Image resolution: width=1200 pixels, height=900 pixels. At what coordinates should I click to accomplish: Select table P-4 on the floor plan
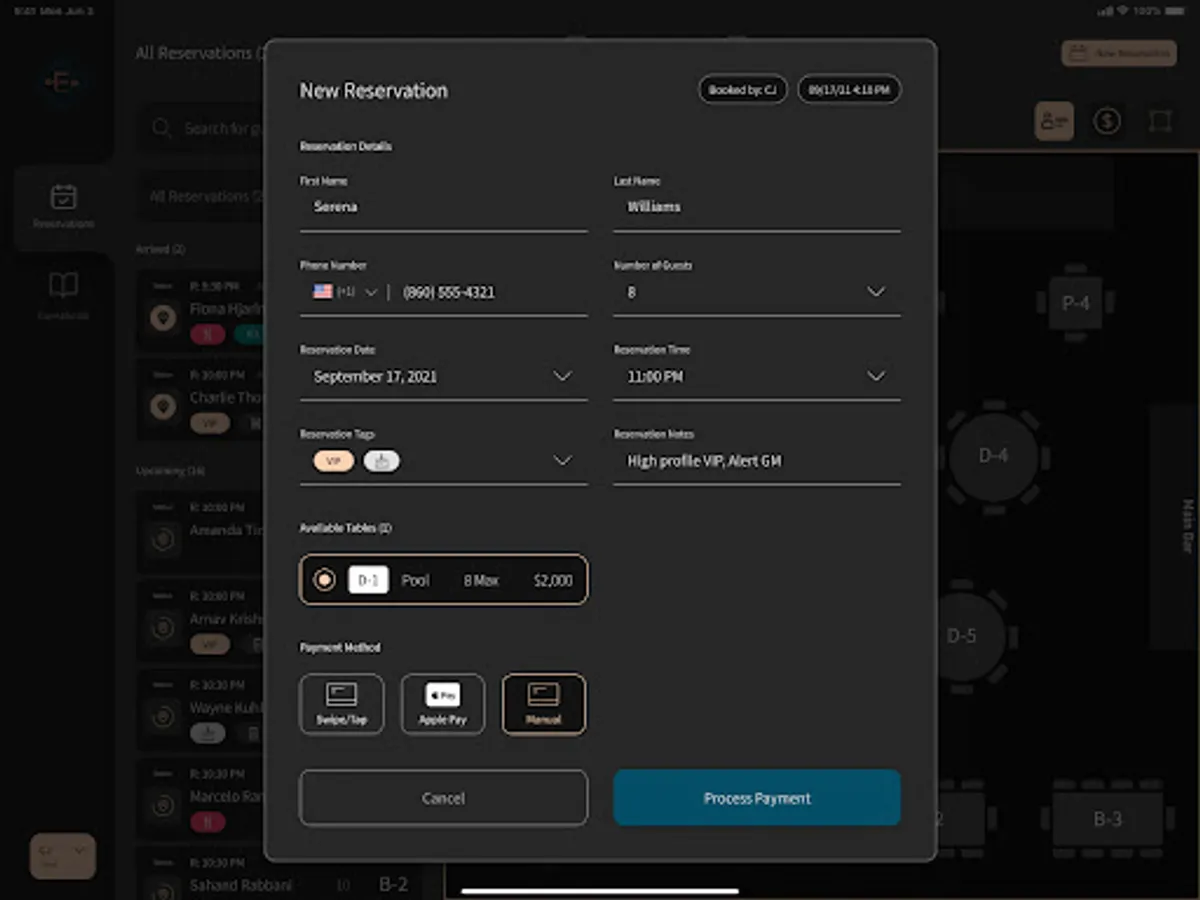click(1076, 302)
